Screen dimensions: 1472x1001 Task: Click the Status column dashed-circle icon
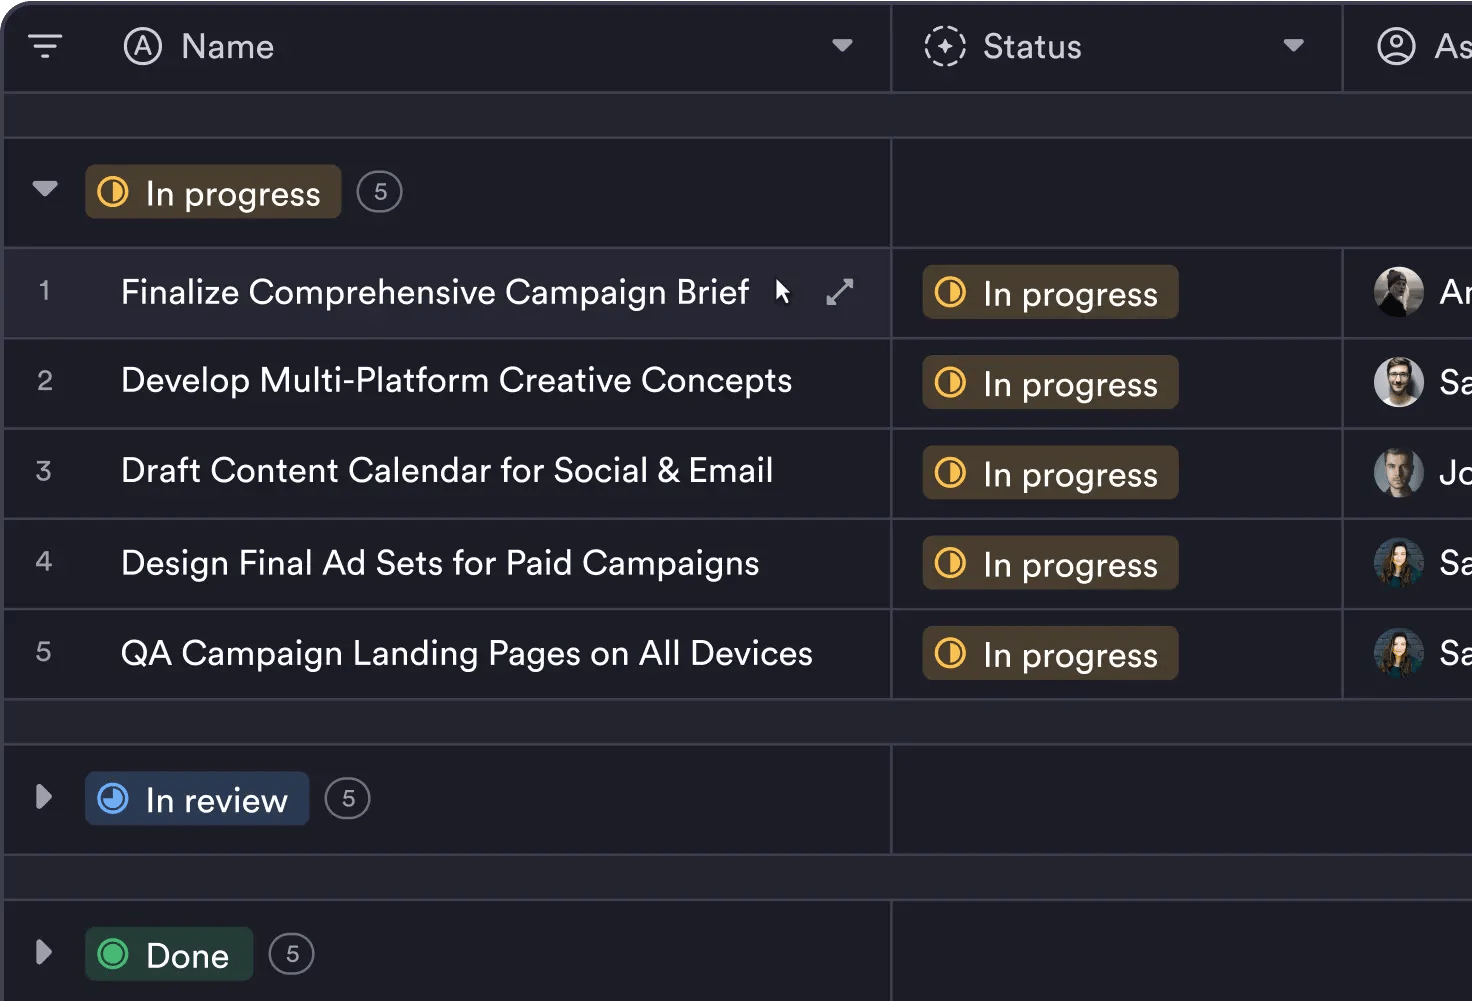pyautogui.click(x=944, y=46)
